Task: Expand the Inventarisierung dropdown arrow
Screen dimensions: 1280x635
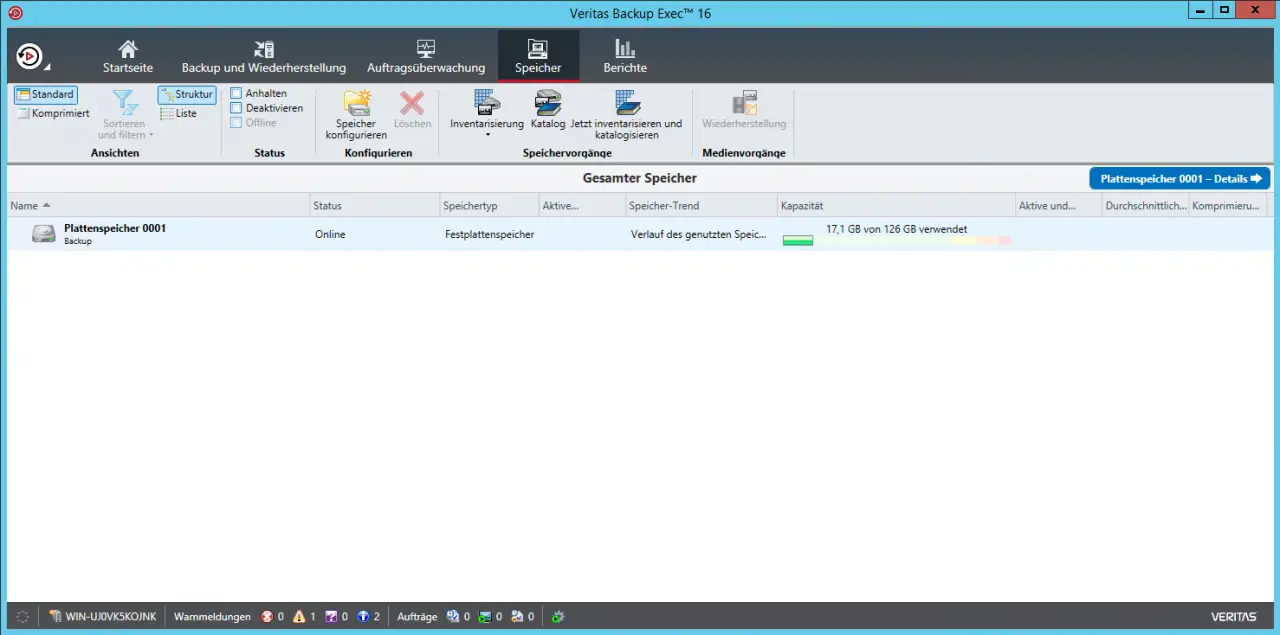Action: coord(487,135)
